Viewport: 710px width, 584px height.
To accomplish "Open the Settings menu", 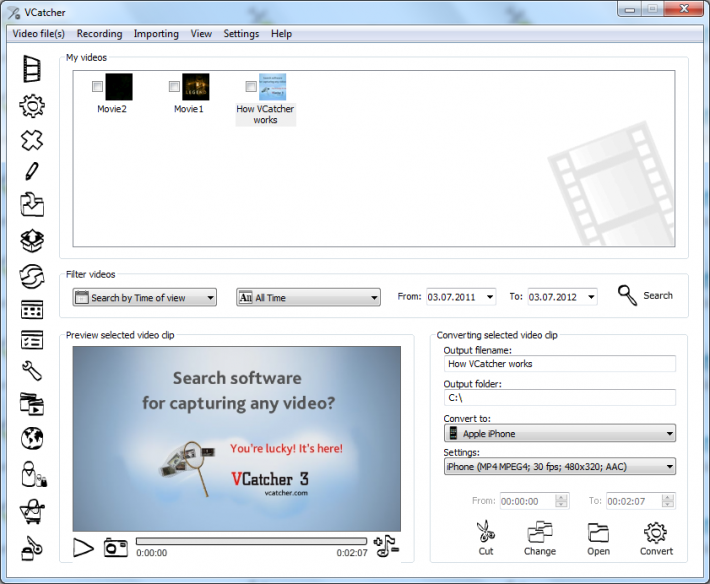I will click(241, 34).
